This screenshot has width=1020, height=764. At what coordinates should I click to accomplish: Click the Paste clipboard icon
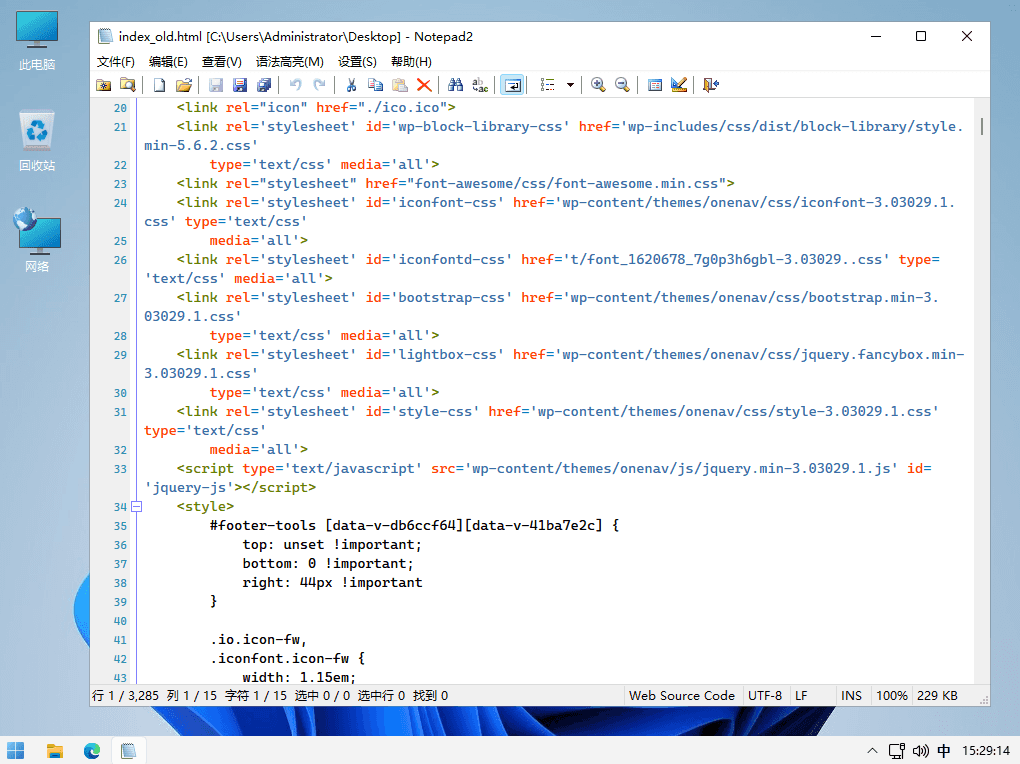click(x=399, y=85)
